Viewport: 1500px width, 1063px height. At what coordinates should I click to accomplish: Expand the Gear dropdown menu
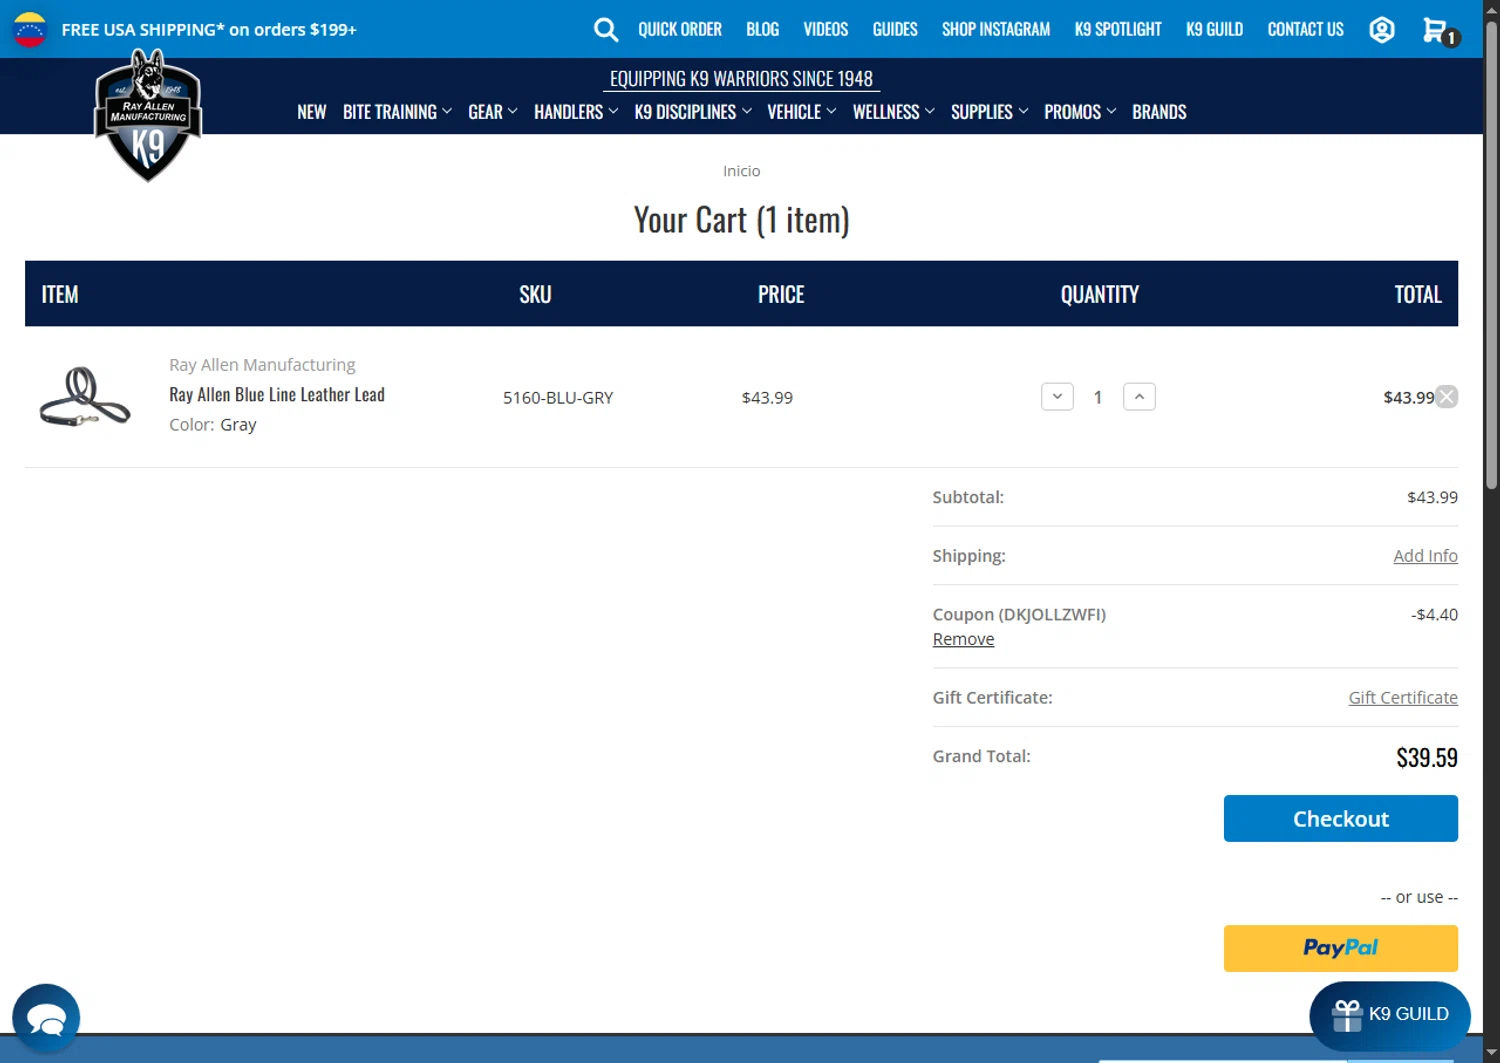click(493, 112)
